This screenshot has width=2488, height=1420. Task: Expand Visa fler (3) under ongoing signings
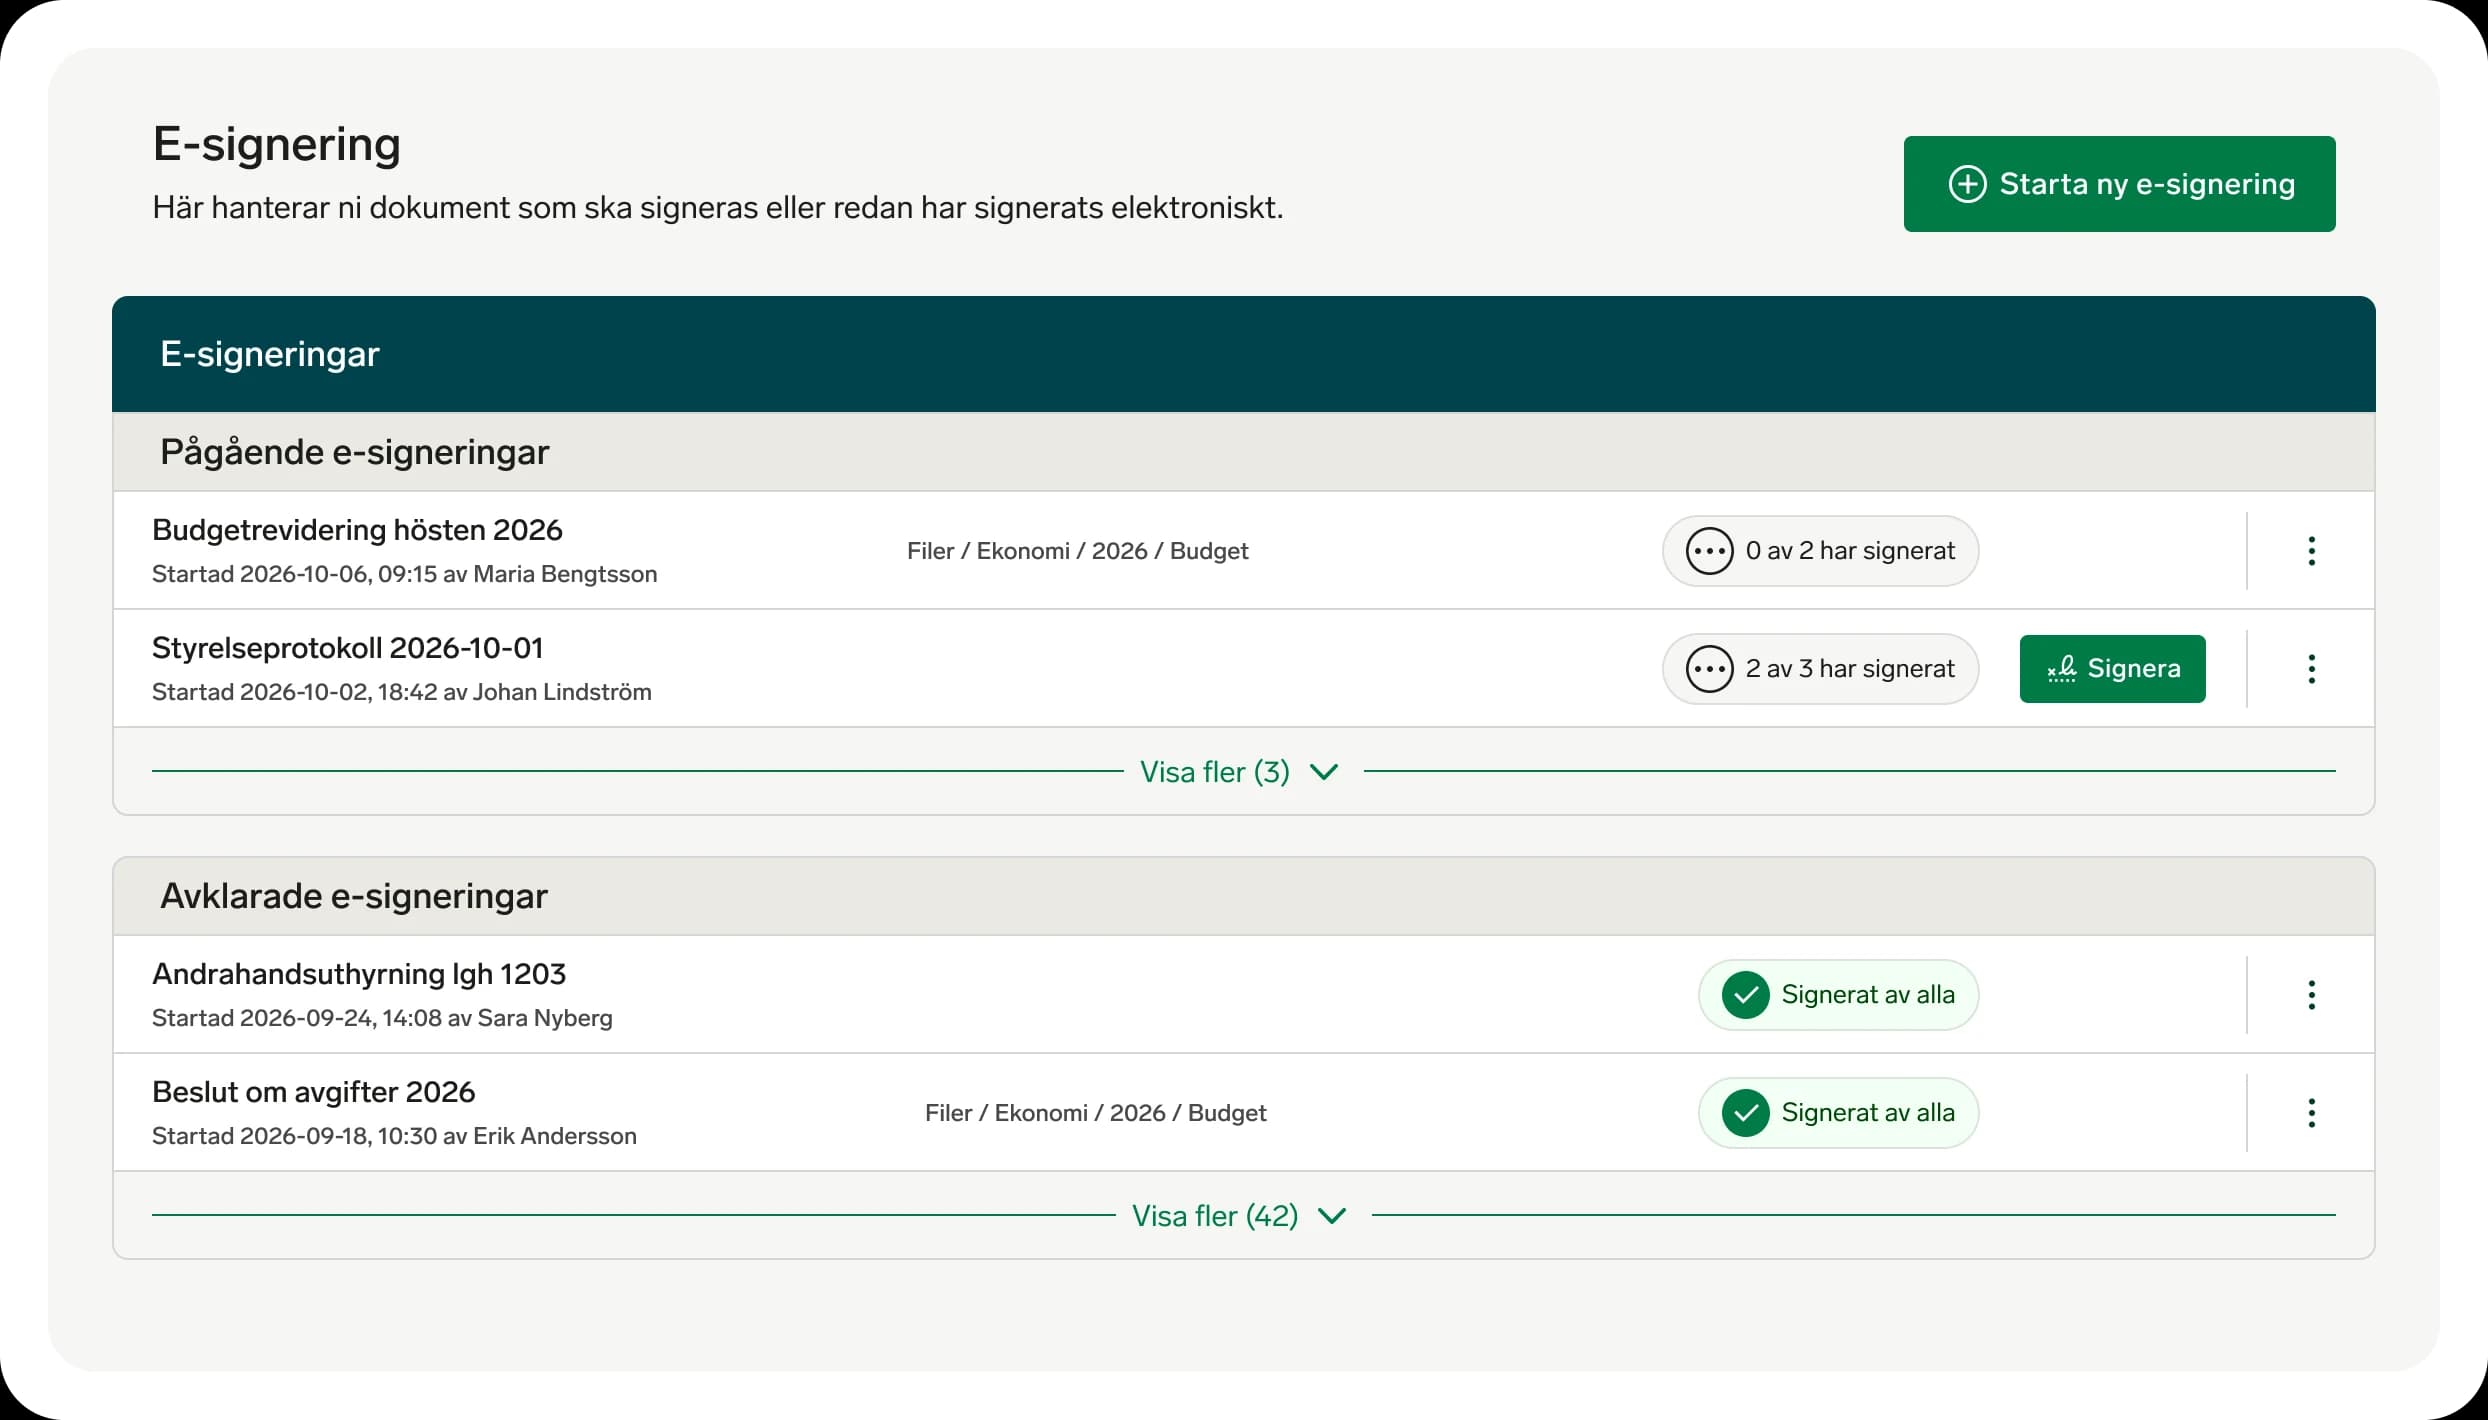[x=1239, y=772]
